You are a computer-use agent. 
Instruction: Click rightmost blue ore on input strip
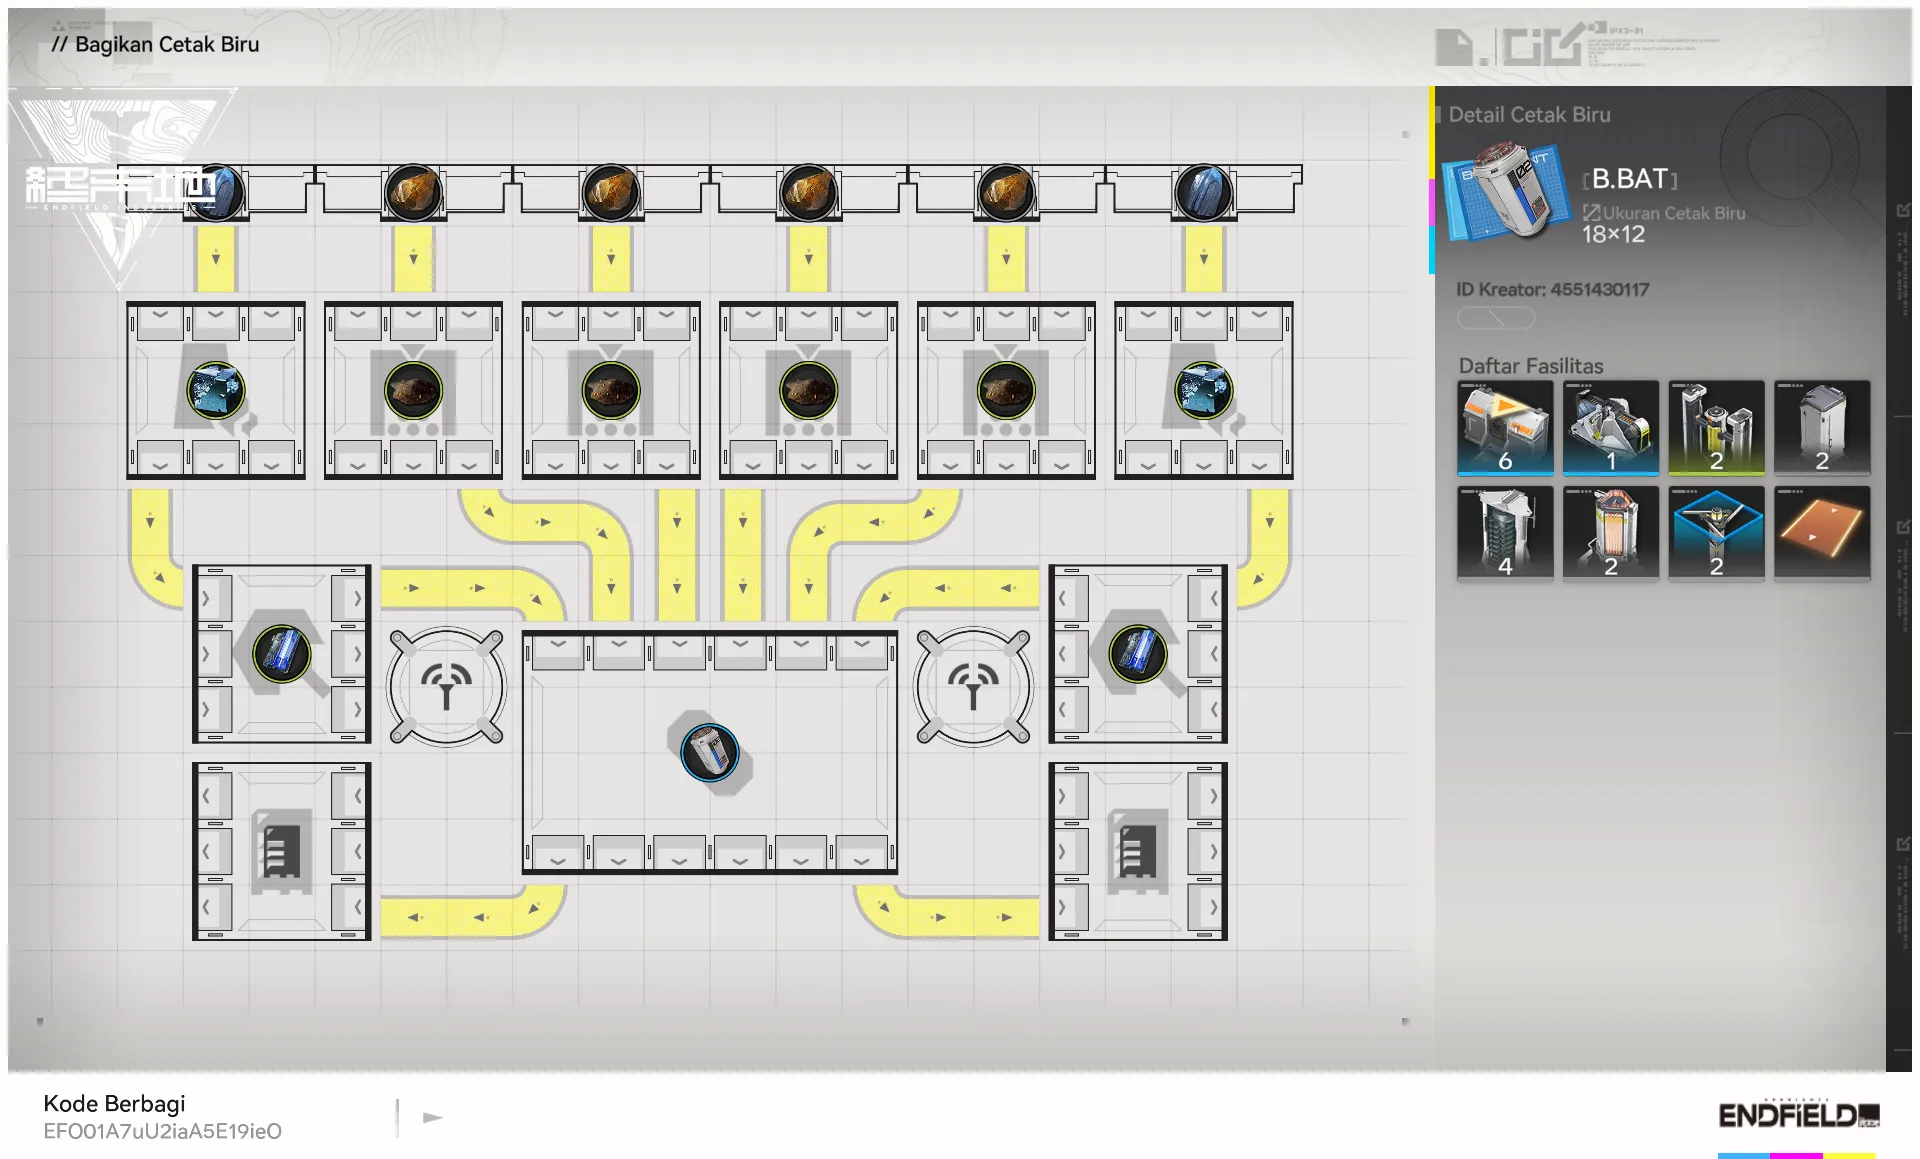coord(1204,192)
